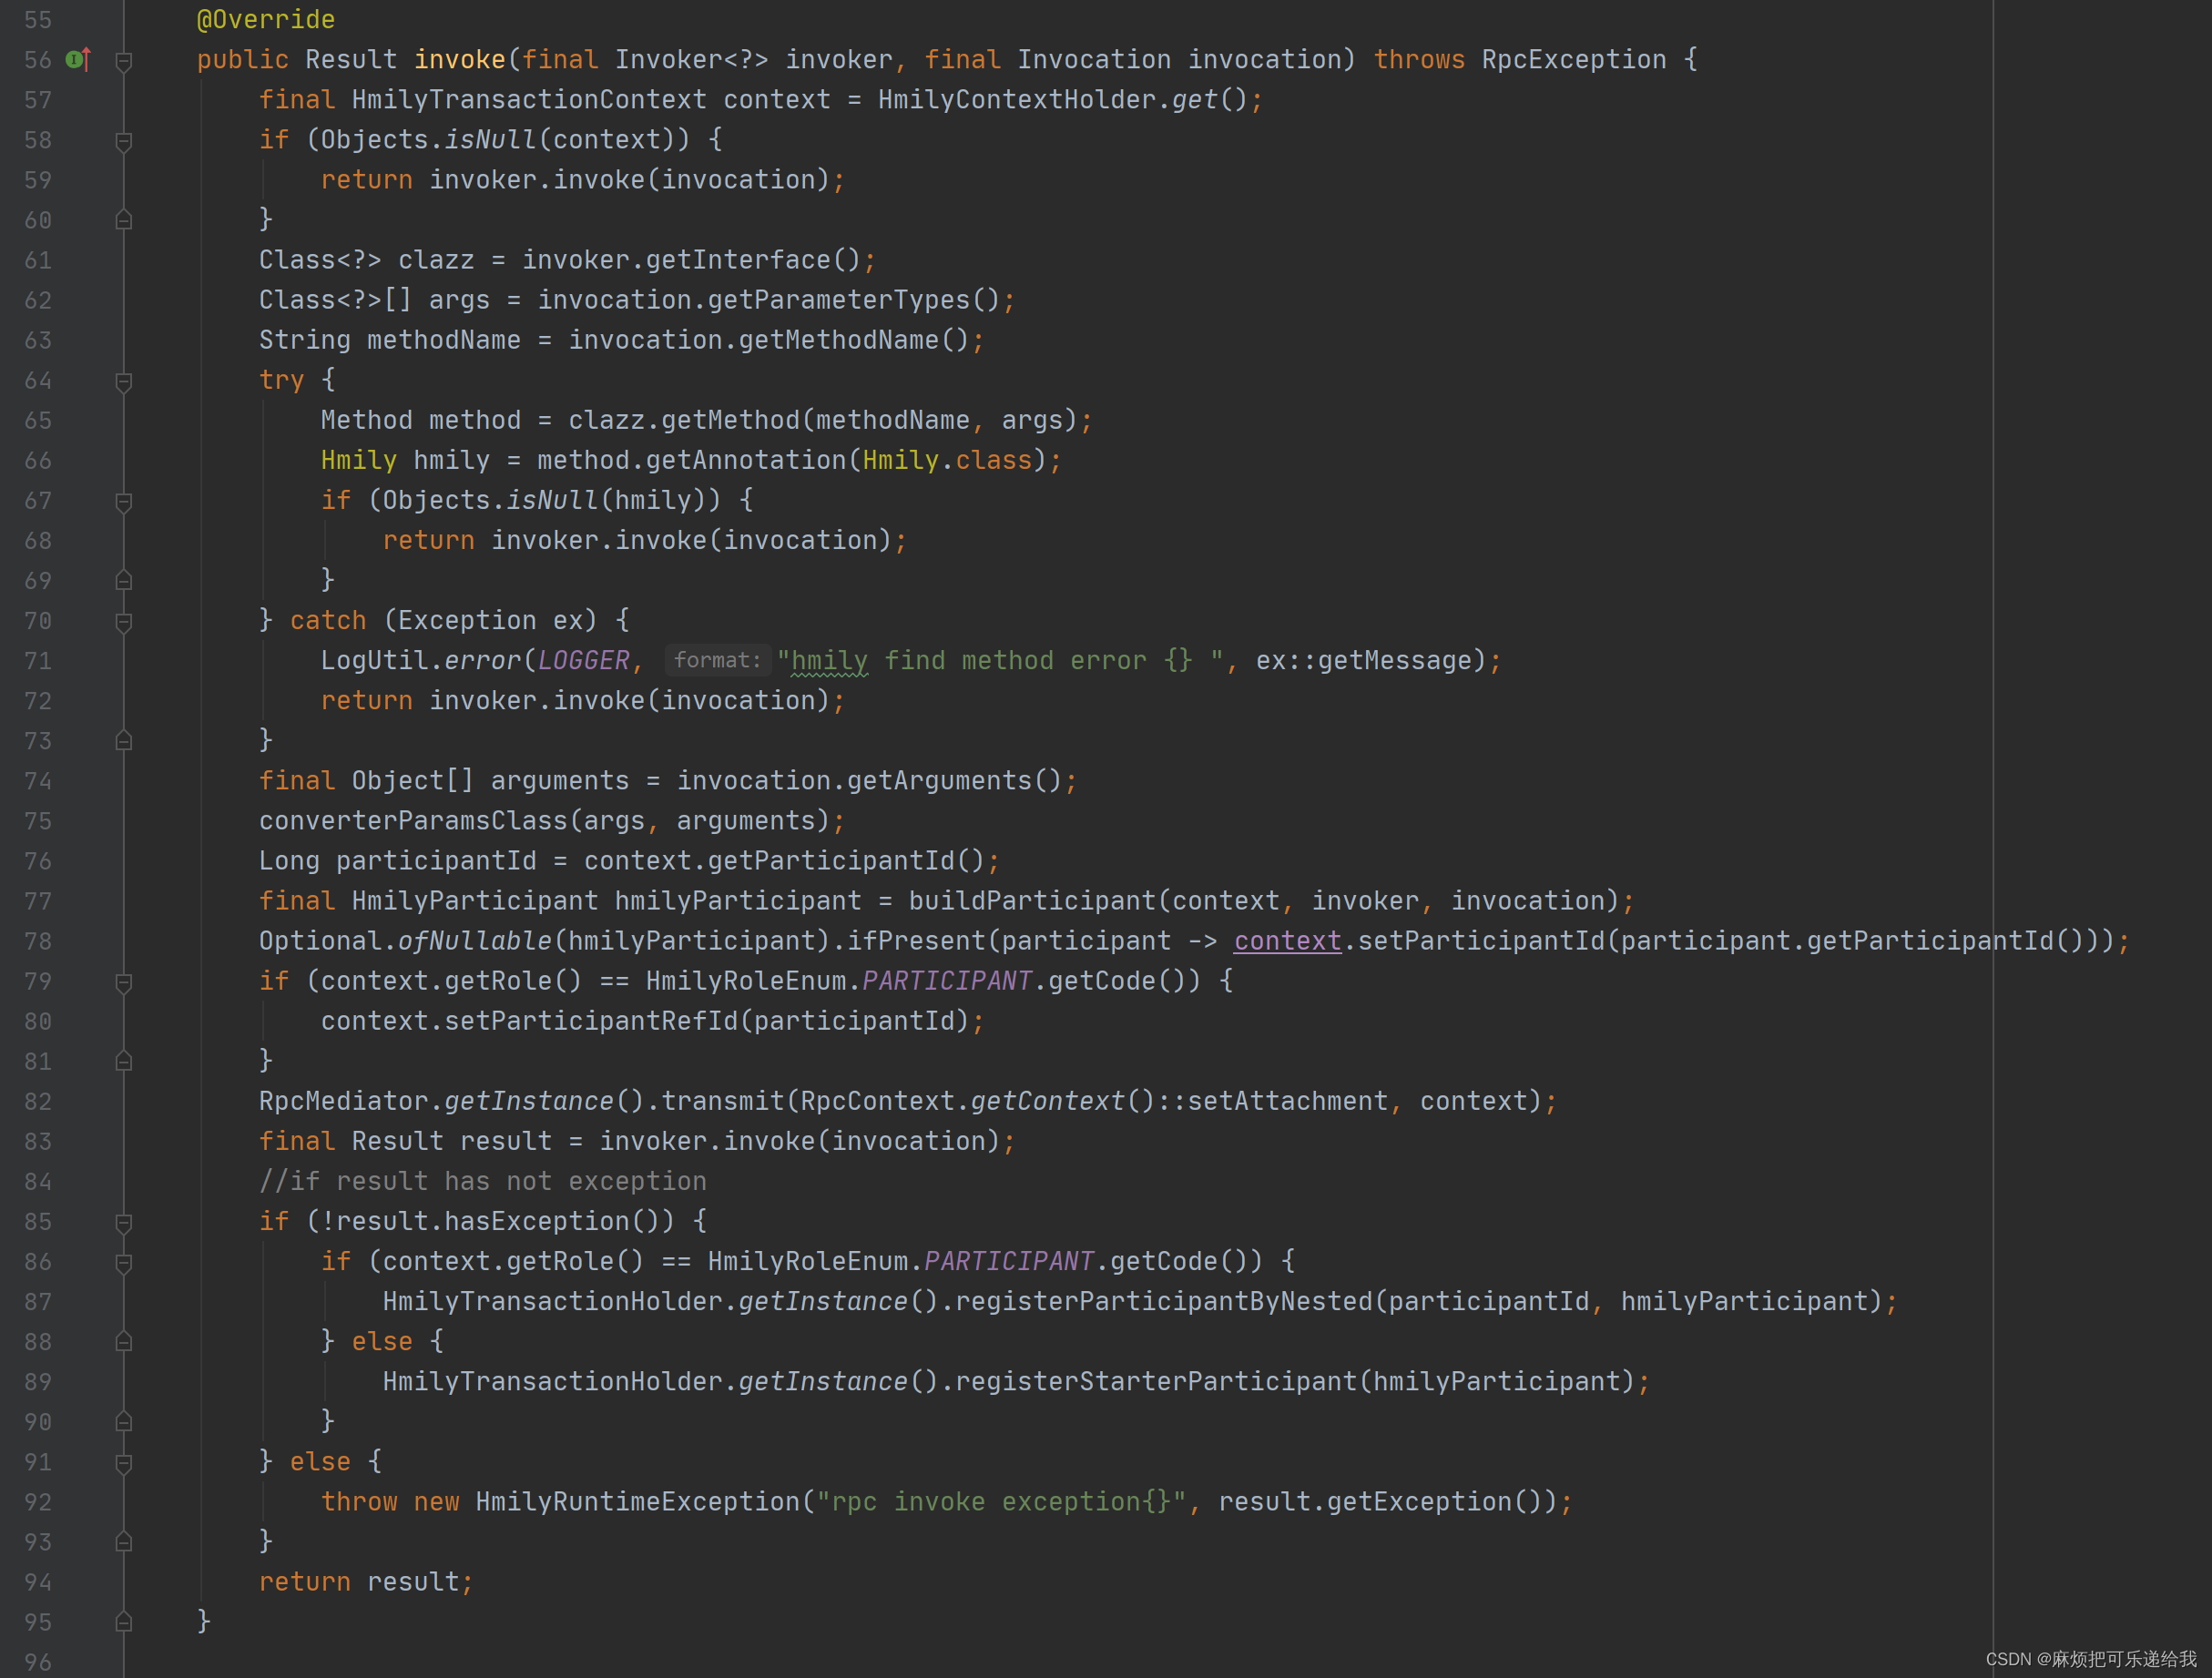The height and width of the screenshot is (1678, 2212).
Task: Click the fold end marker at line 93
Action: point(124,1541)
